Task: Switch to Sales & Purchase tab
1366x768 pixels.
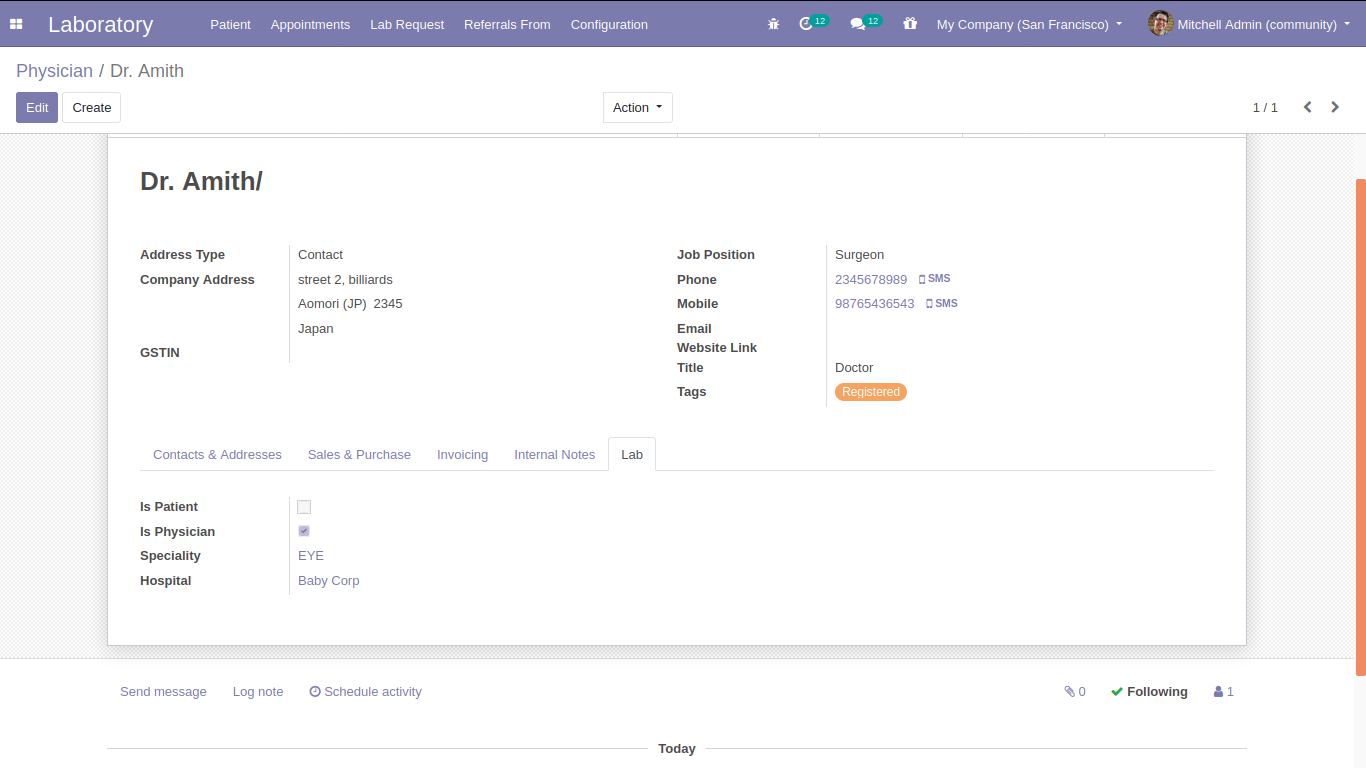Action: (359, 454)
